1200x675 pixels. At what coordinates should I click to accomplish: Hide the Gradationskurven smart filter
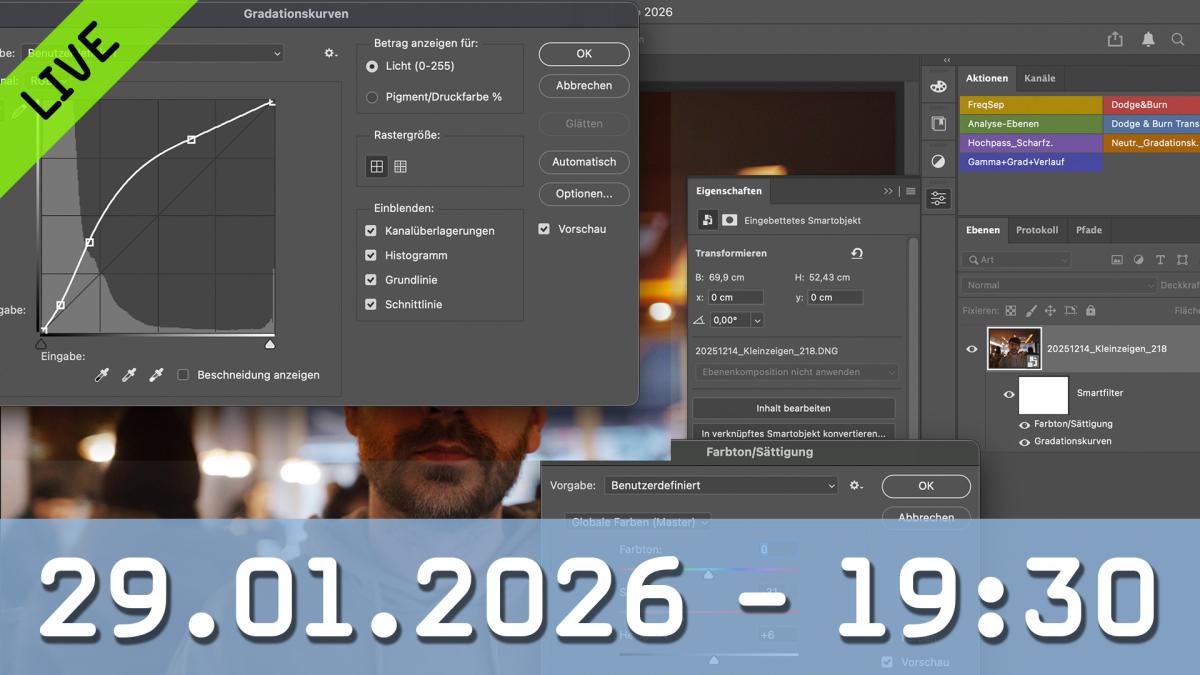(1024, 441)
